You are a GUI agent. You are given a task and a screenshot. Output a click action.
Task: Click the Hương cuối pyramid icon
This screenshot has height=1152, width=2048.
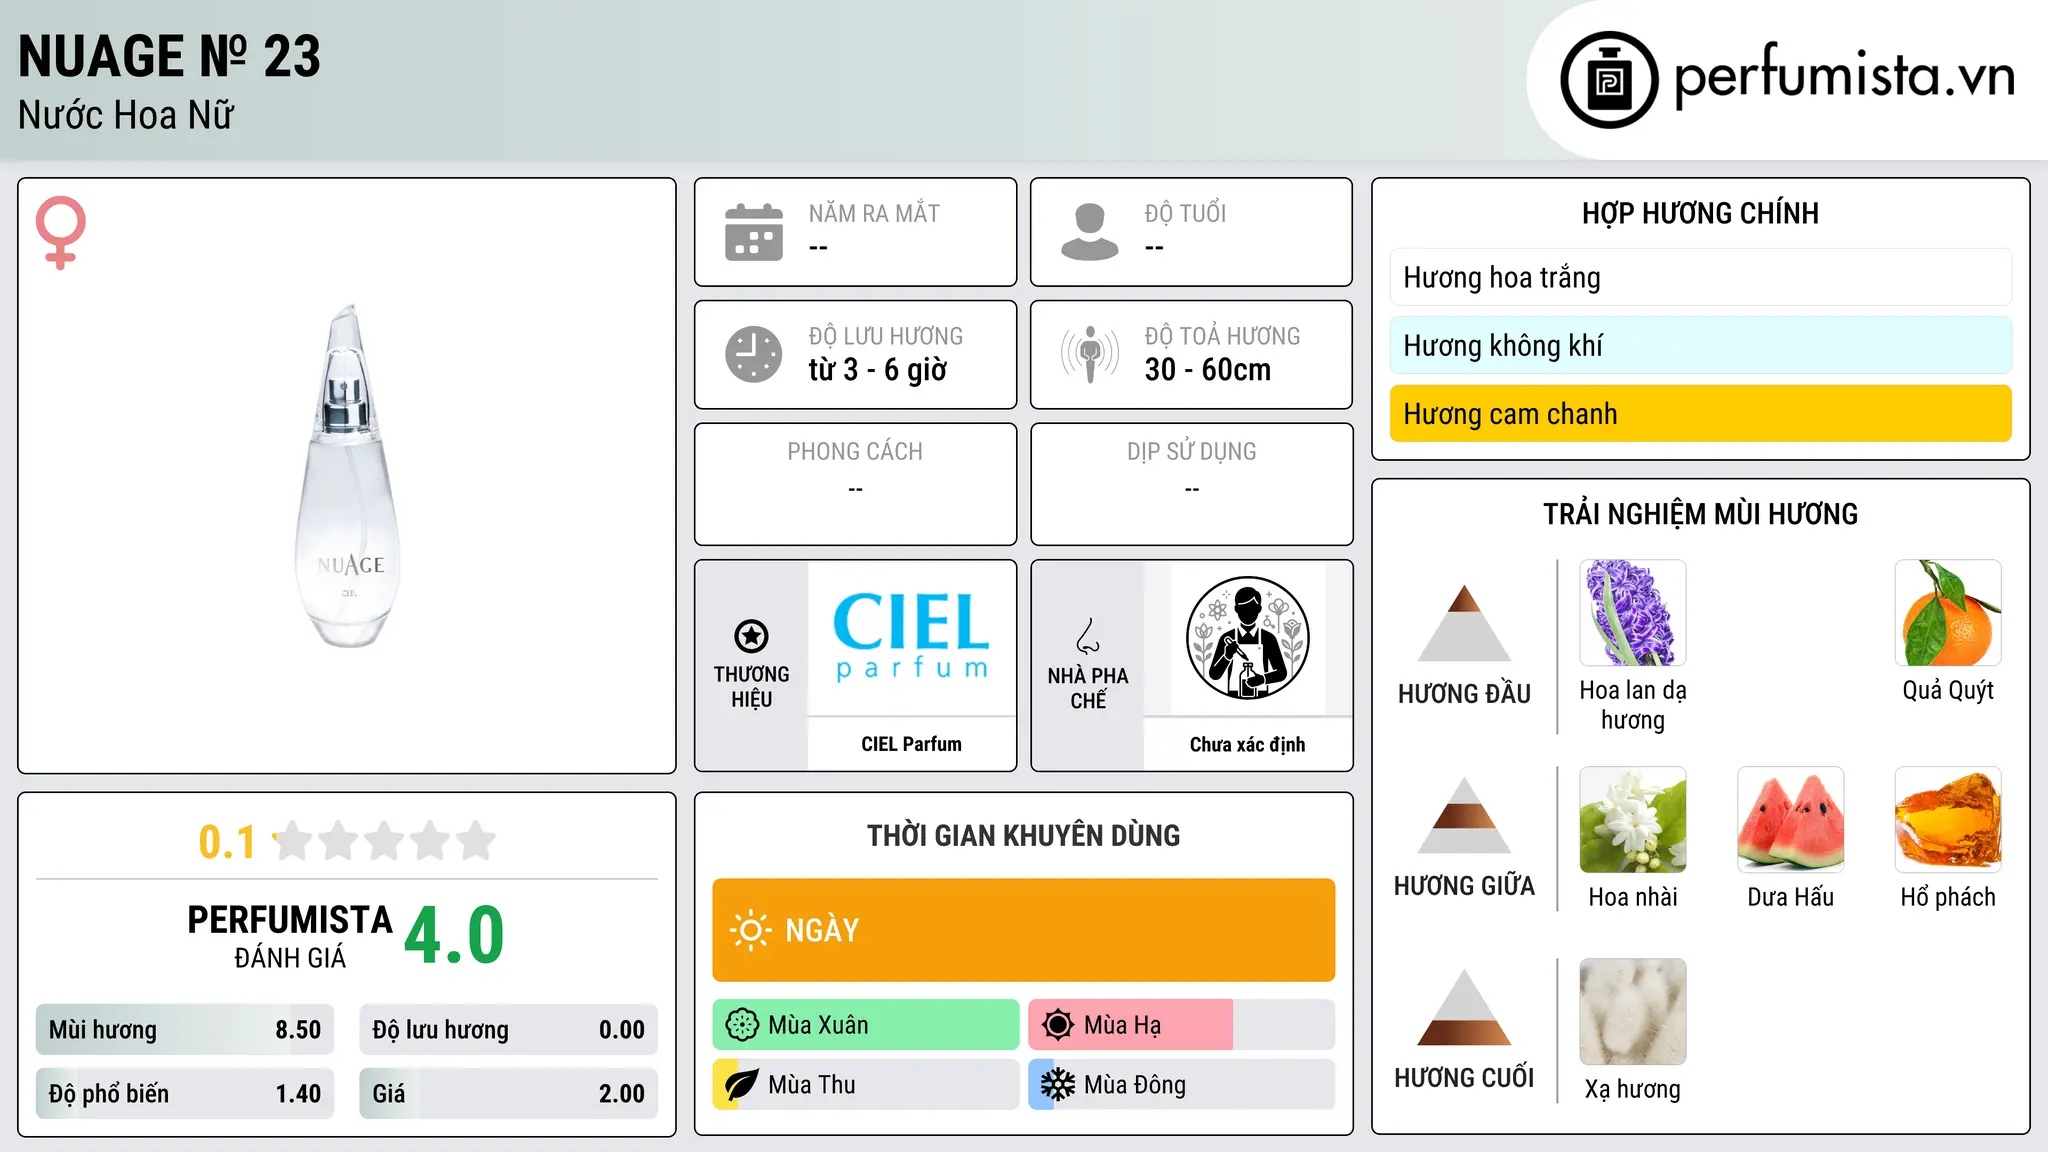[1464, 1007]
